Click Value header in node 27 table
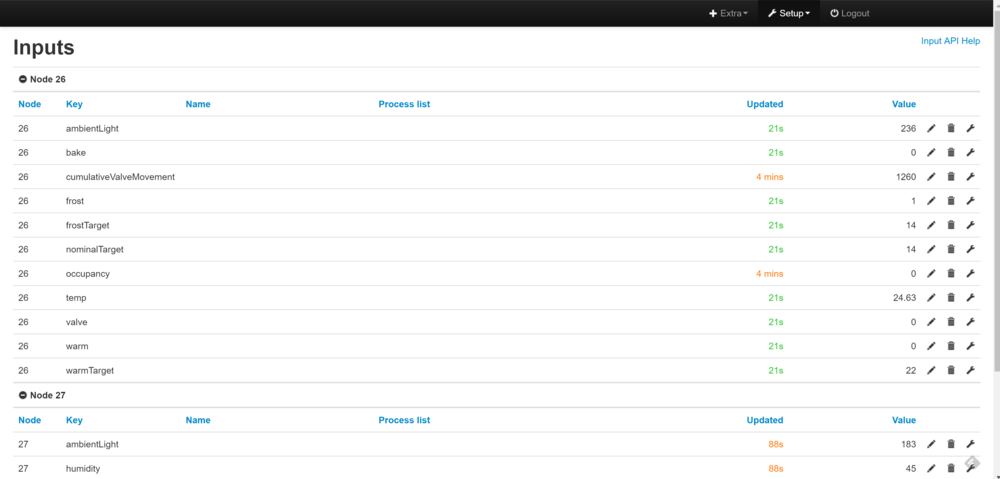This screenshot has width=1000, height=479. (x=904, y=420)
